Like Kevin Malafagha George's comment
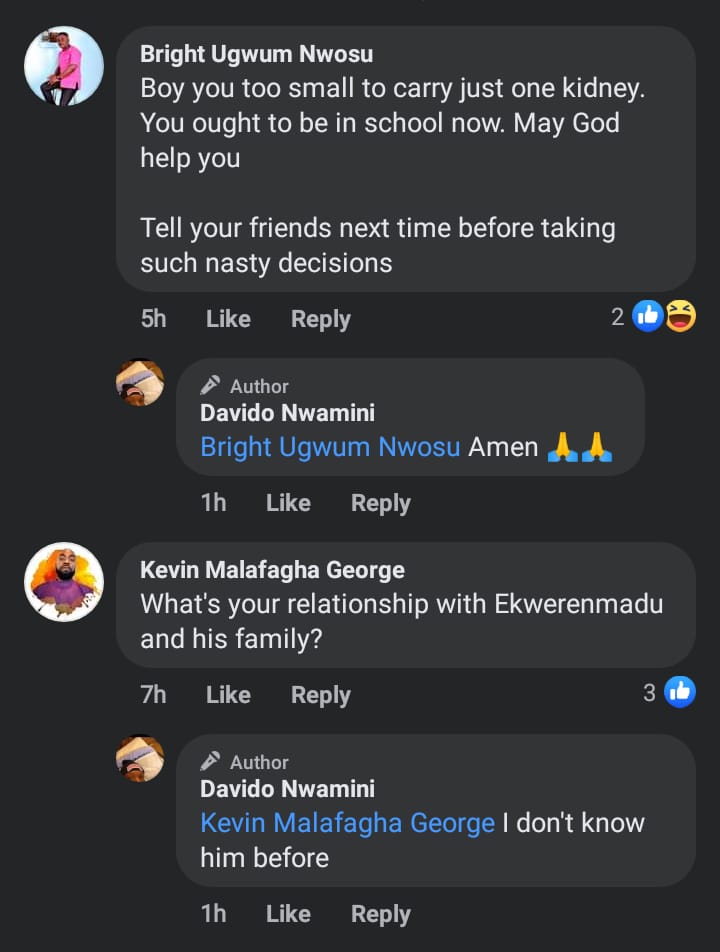Image resolution: width=720 pixels, height=952 pixels. coord(228,695)
